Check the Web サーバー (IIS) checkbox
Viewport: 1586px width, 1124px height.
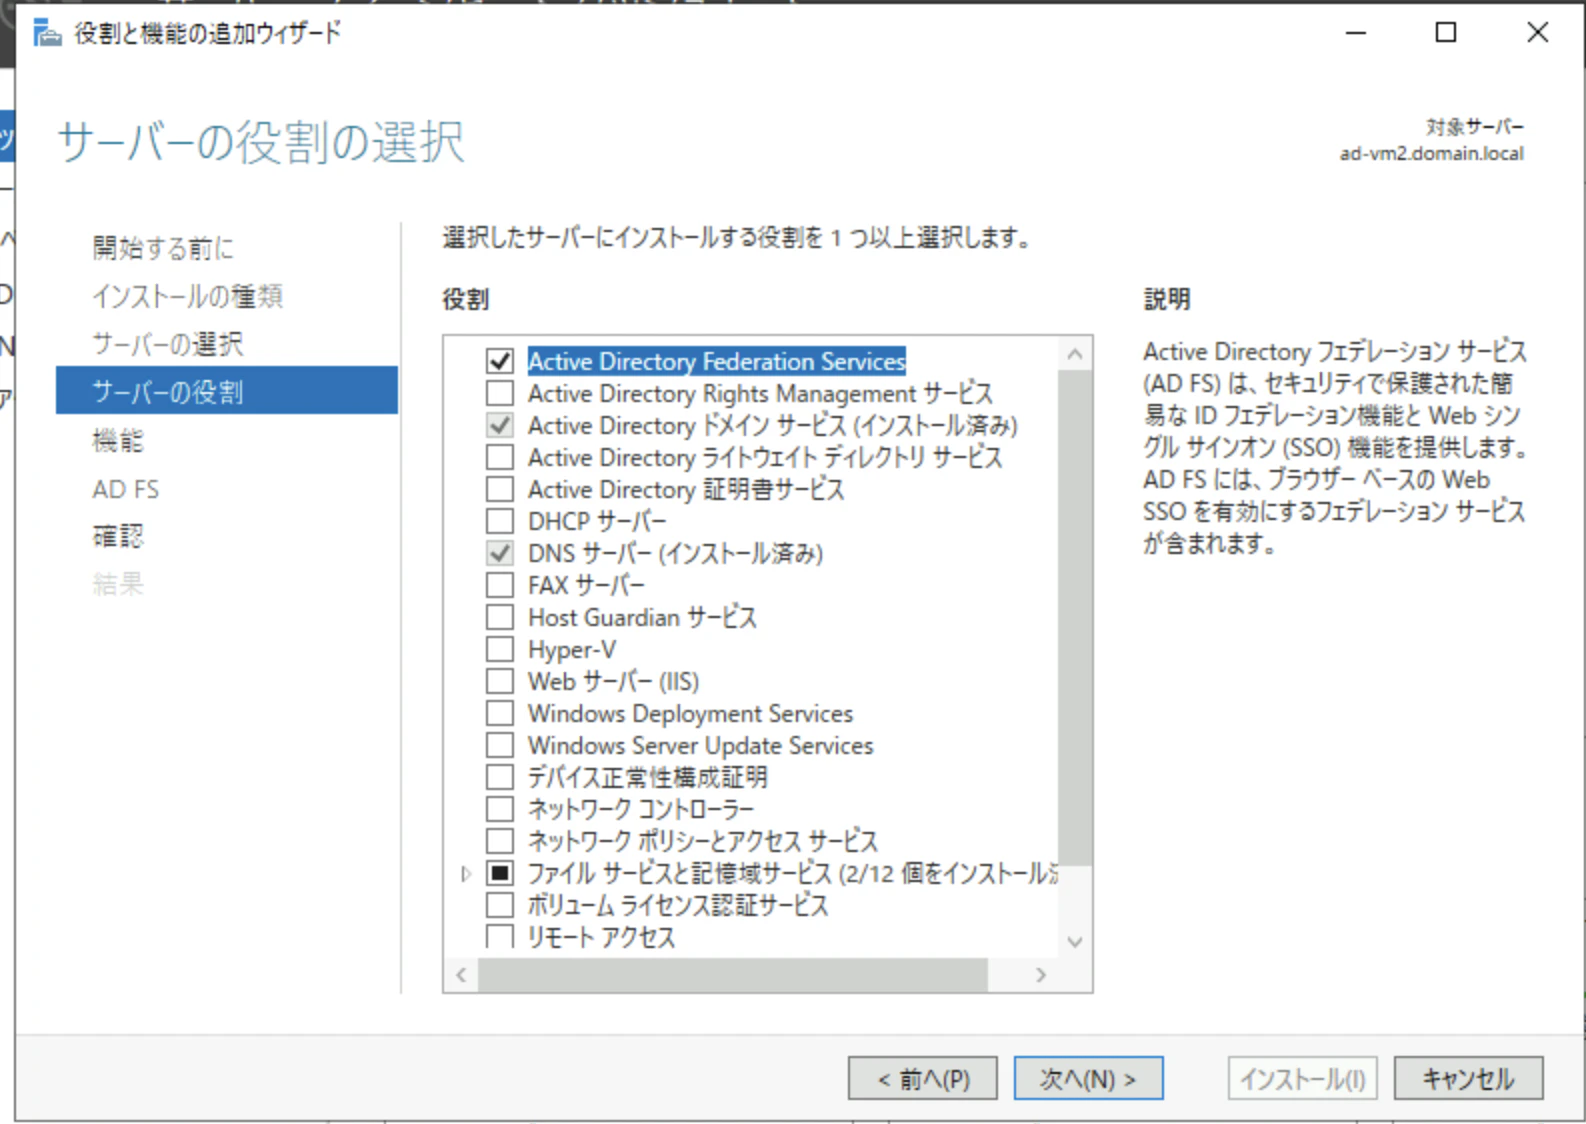pos(500,681)
